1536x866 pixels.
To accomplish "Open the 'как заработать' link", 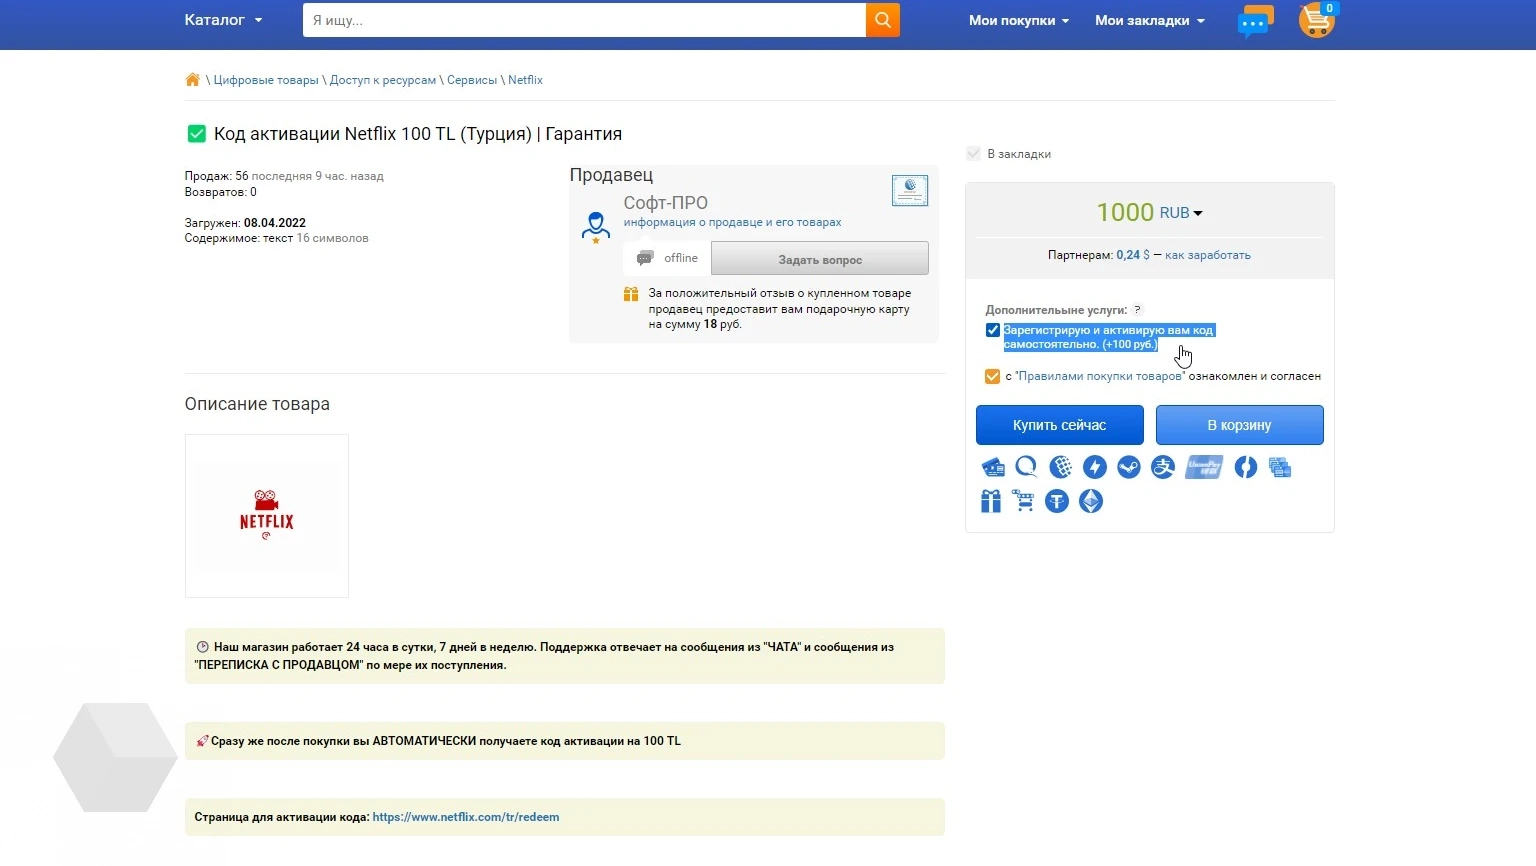I will [1208, 255].
